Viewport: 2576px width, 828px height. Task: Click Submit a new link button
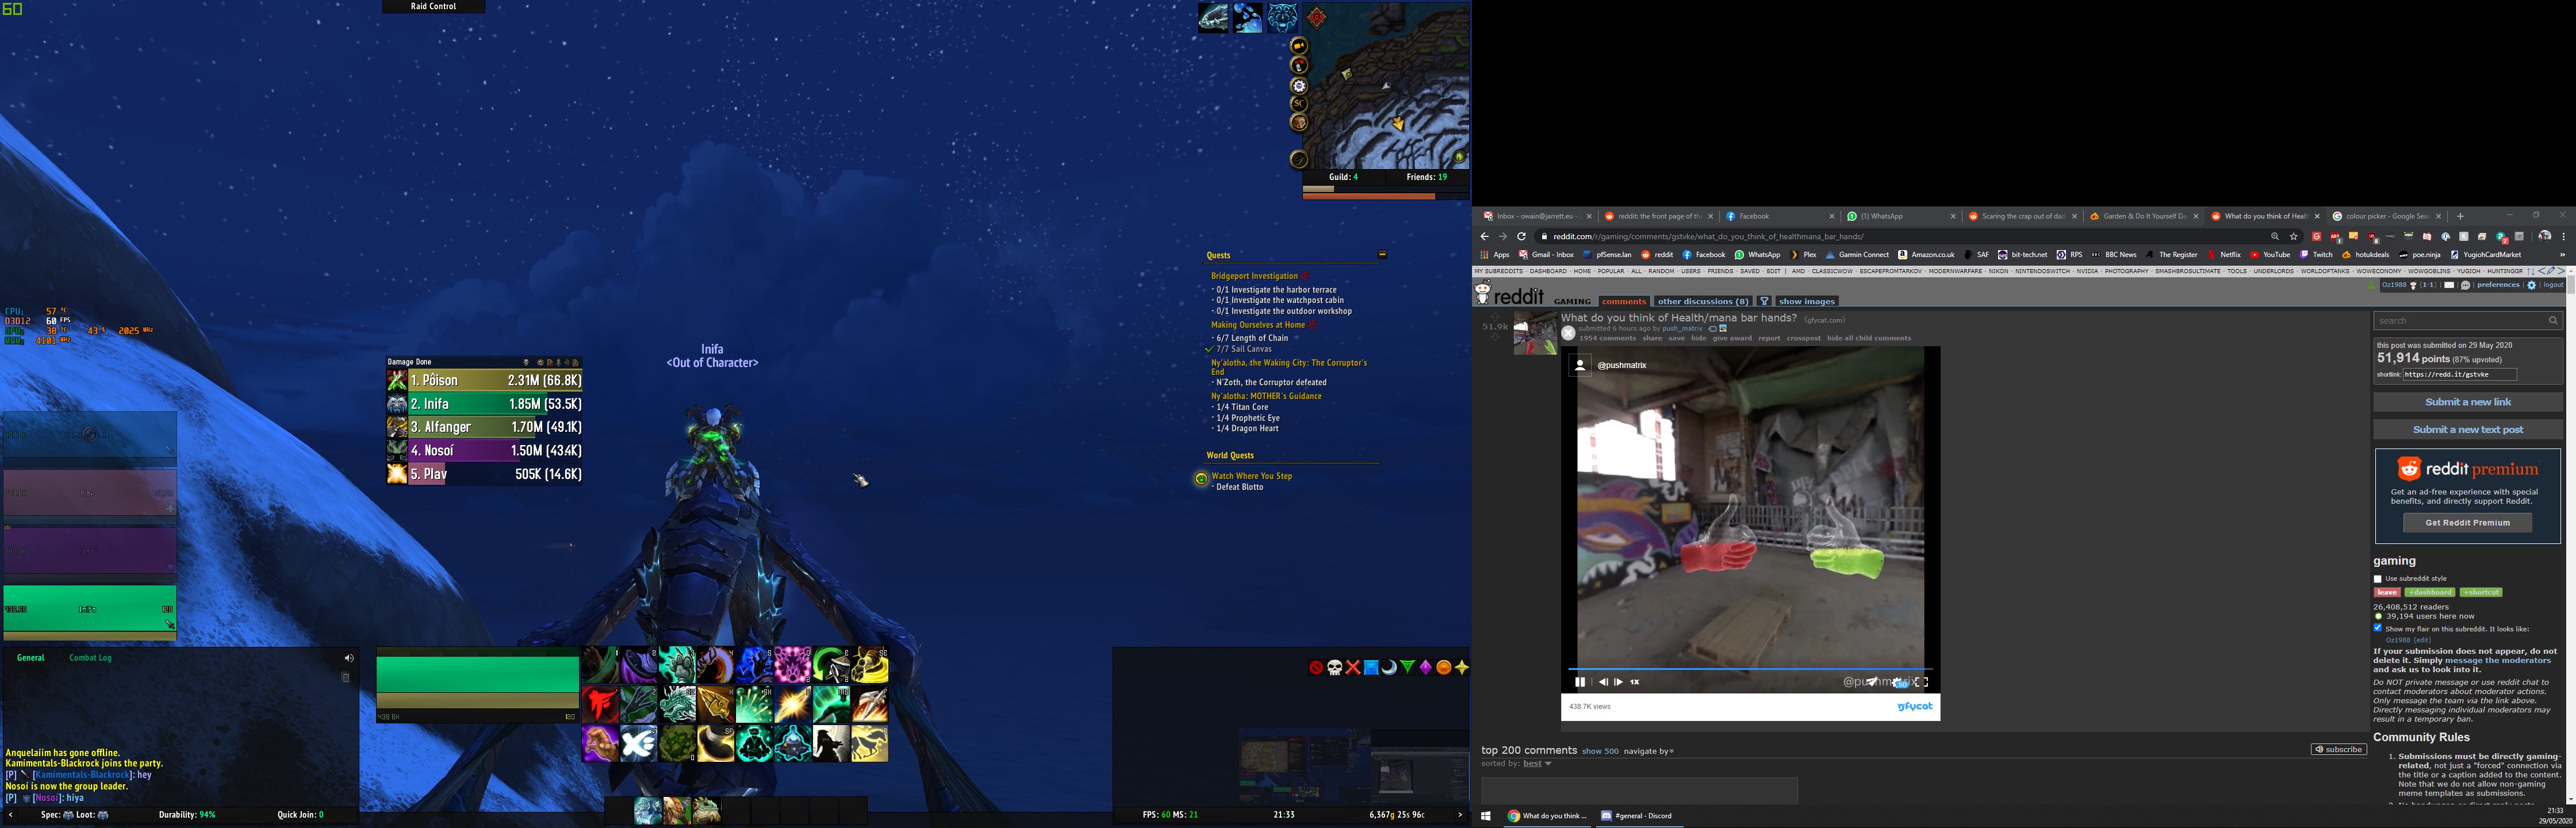coord(2468,402)
